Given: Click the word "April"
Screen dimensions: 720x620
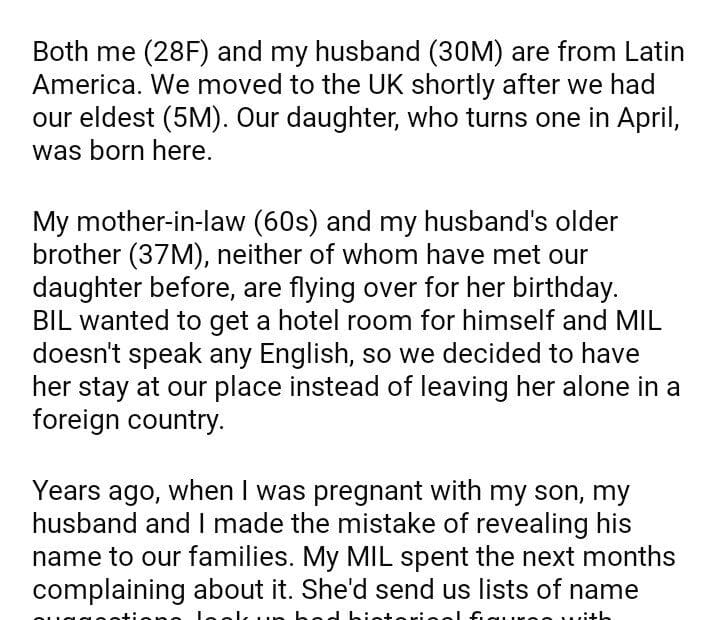Looking at the screenshot, I should point(646,119).
